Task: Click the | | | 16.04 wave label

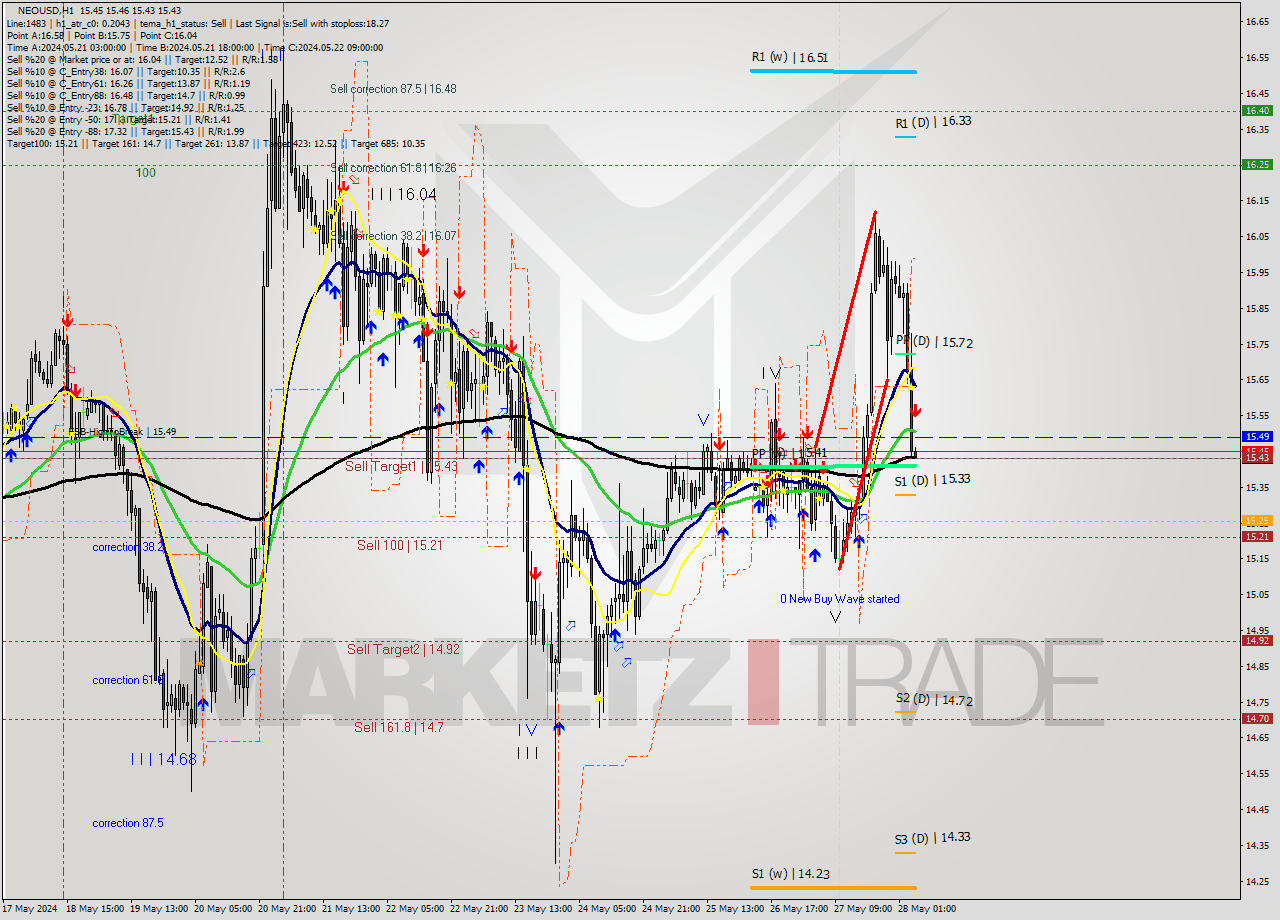Action: click(x=403, y=194)
